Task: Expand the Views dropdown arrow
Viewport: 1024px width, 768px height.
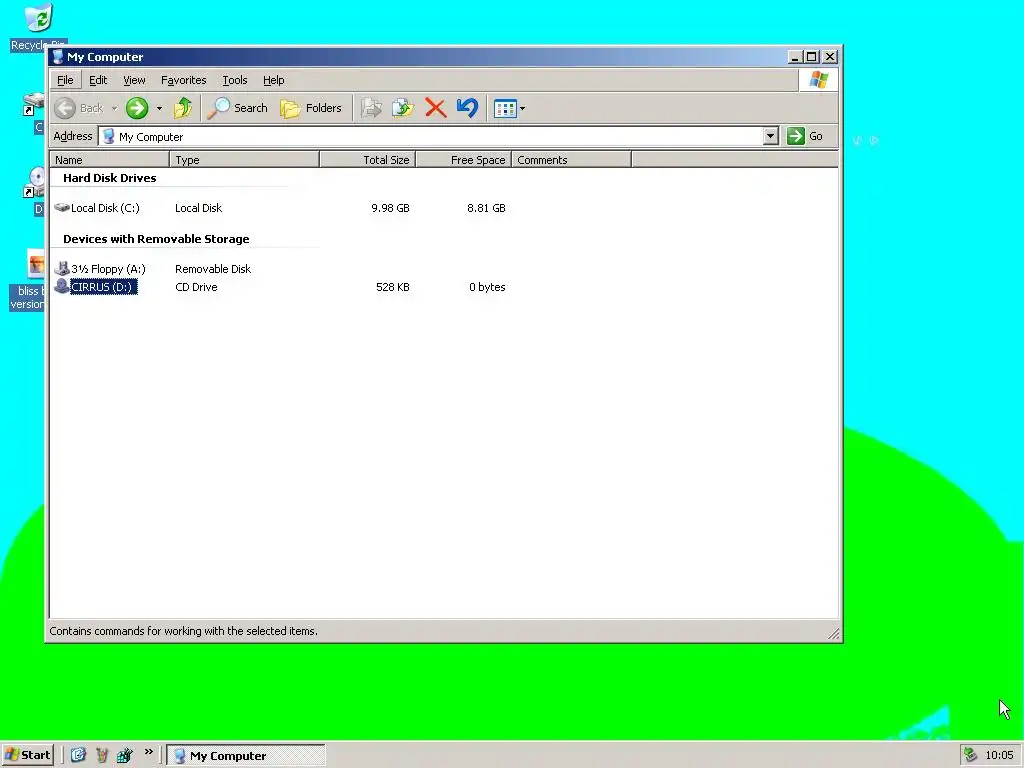Action: 522,108
